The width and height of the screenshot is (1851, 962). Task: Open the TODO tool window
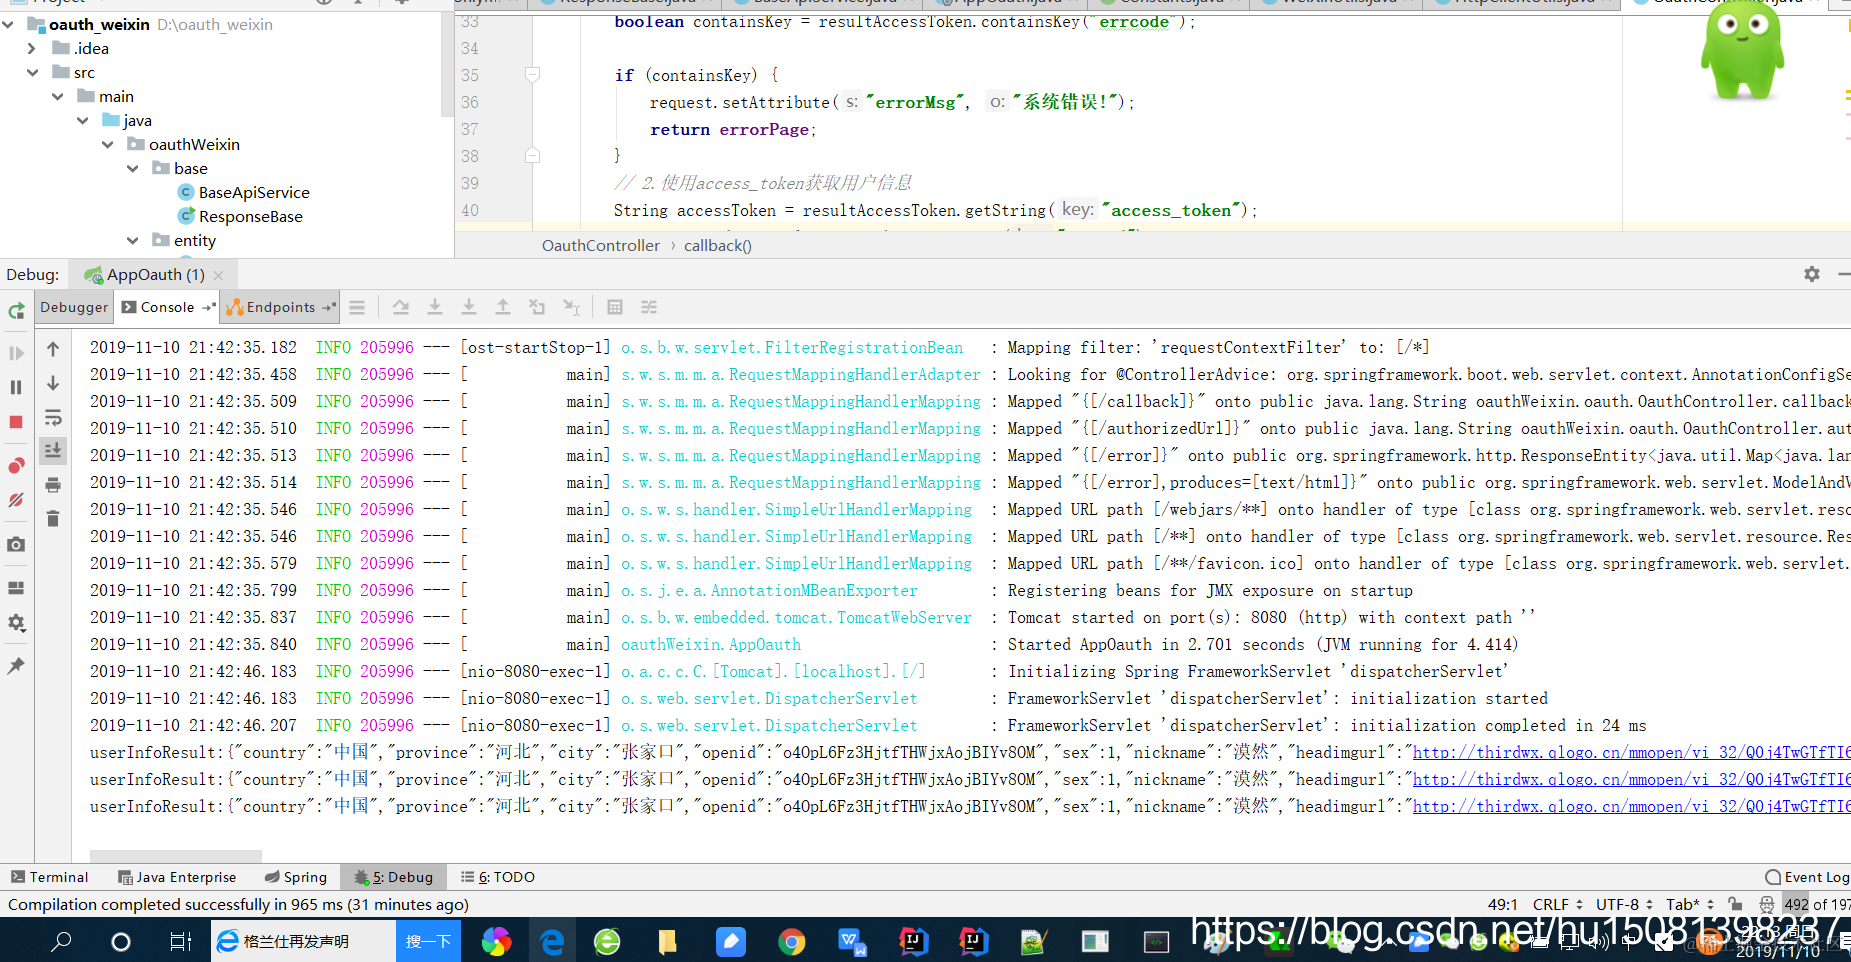point(498,877)
